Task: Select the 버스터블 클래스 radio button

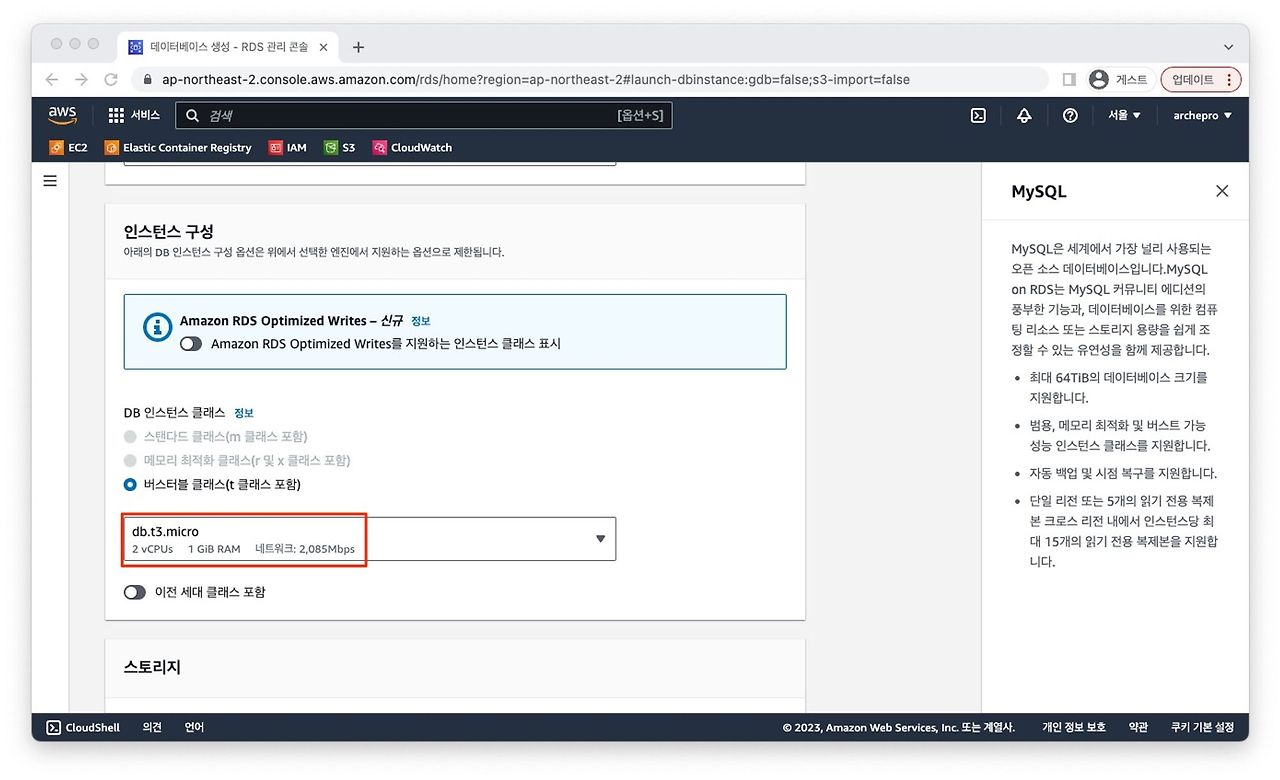Action: (x=130, y=485)
